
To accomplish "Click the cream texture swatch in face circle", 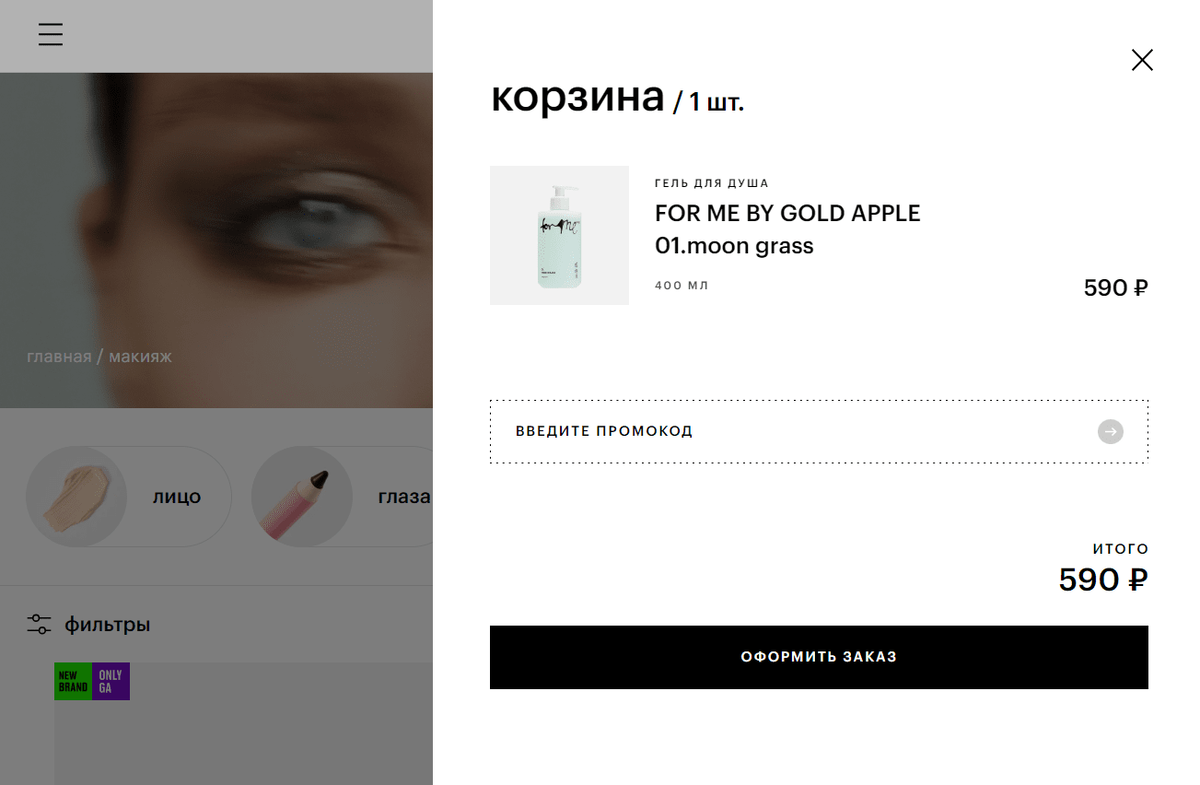I will coord(76,496).
